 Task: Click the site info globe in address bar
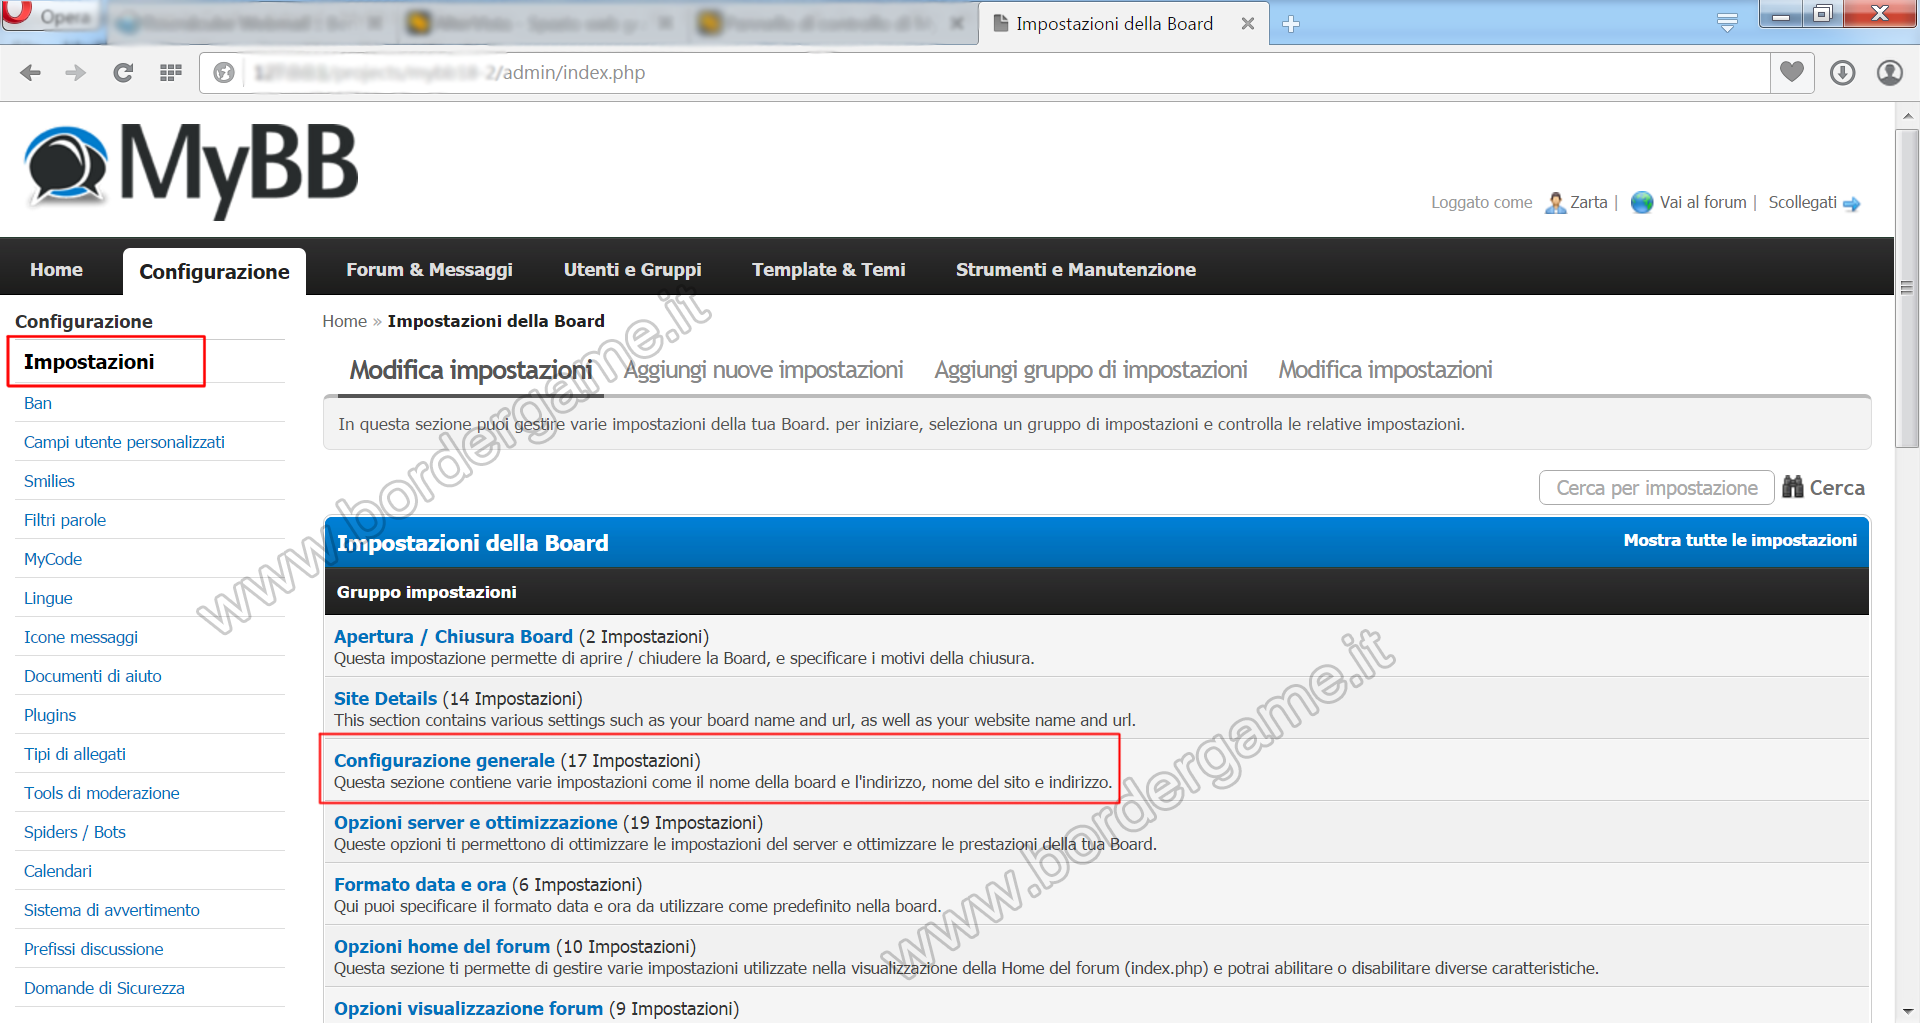coord(224,72)
